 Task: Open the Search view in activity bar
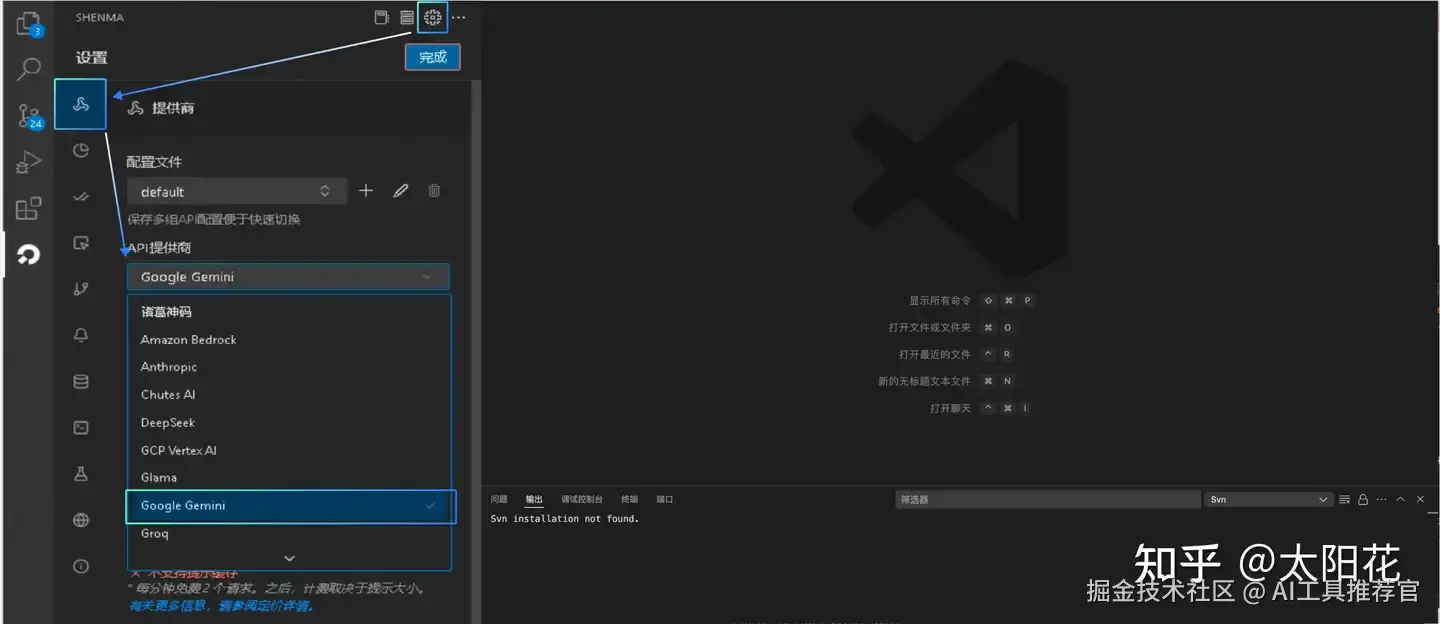(x=29, y=69)
